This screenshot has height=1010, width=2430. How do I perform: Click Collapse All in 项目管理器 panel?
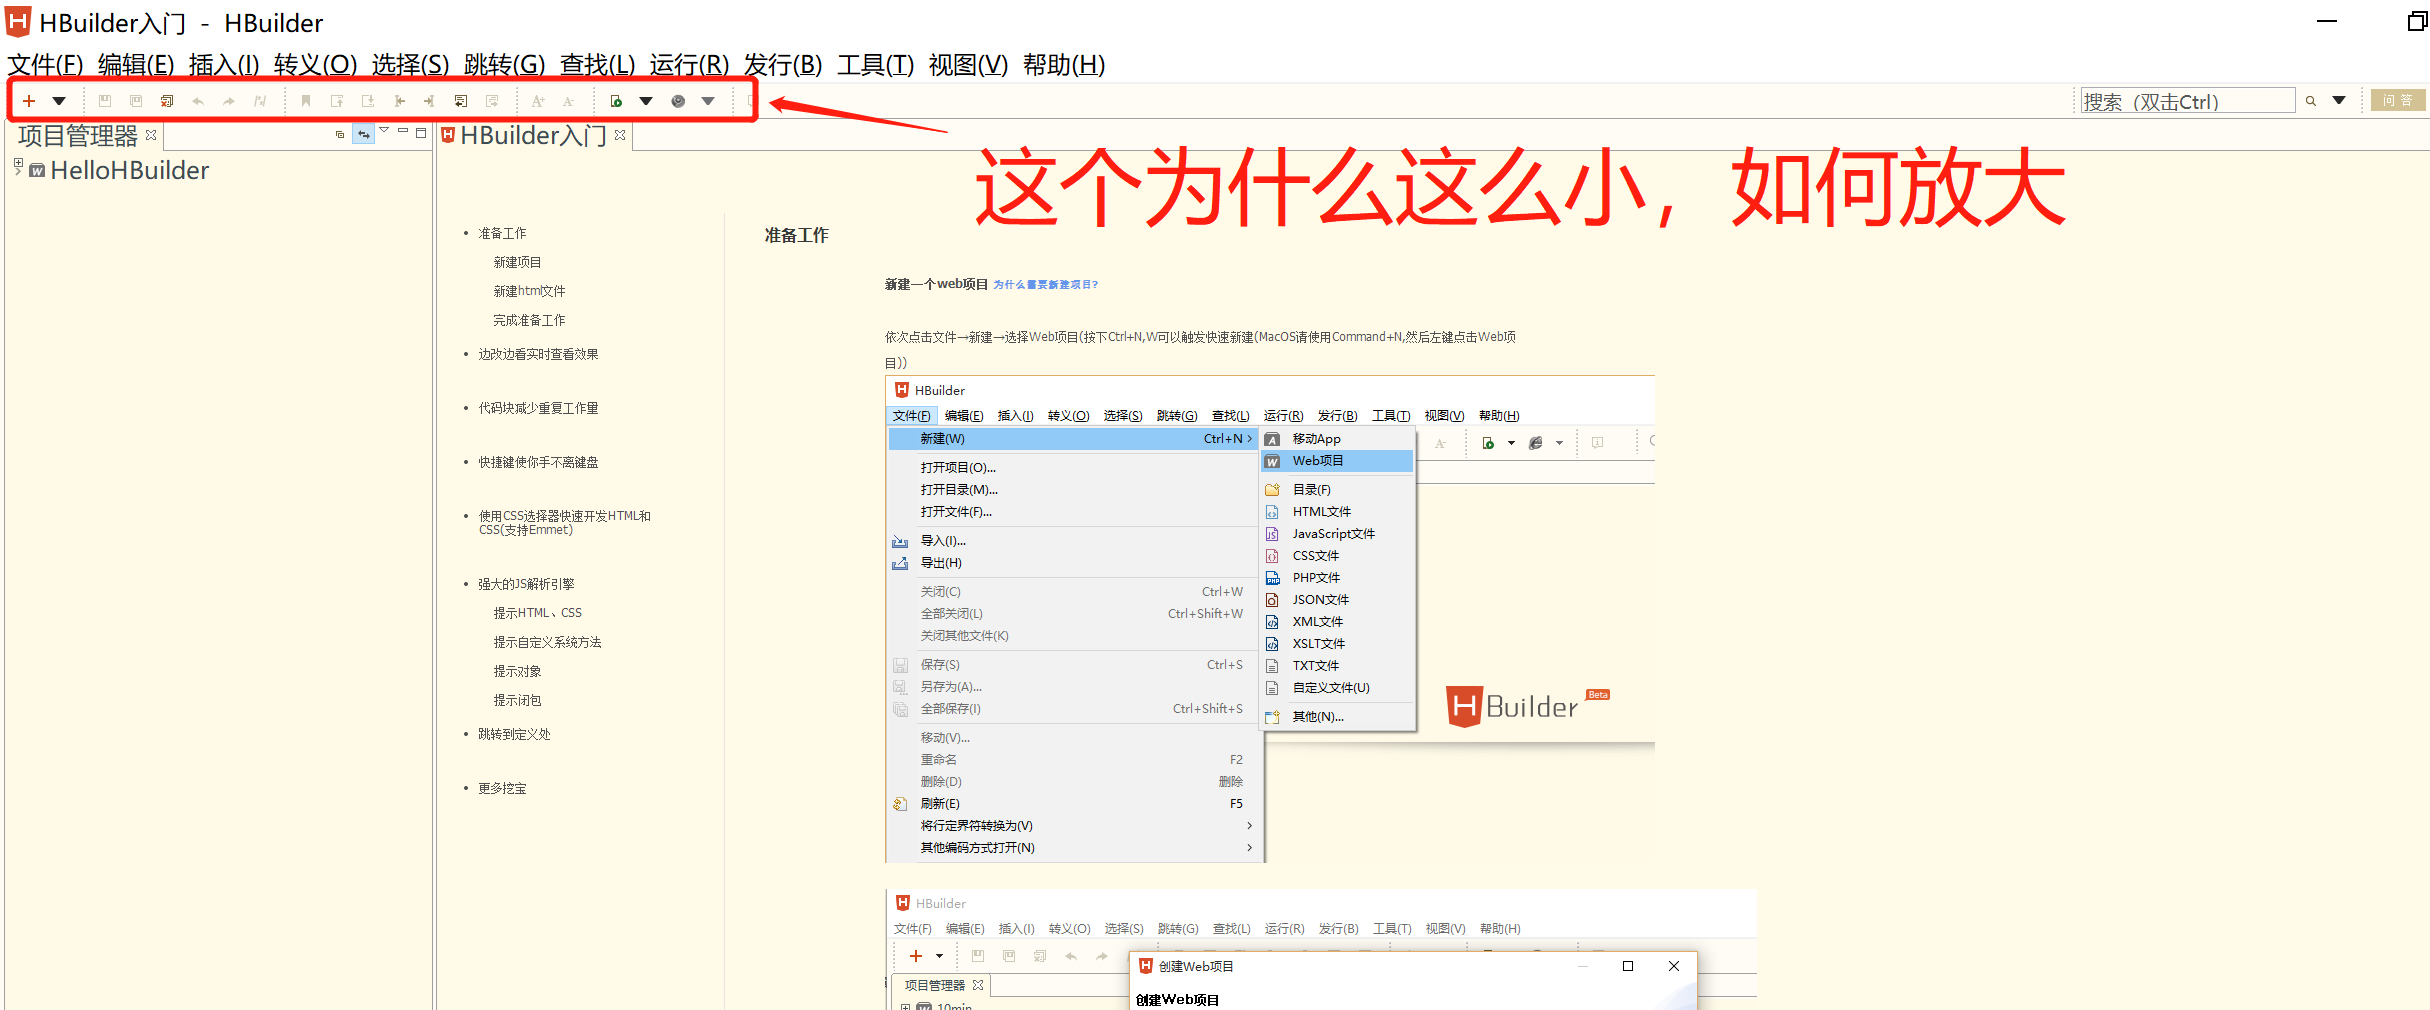340,134
